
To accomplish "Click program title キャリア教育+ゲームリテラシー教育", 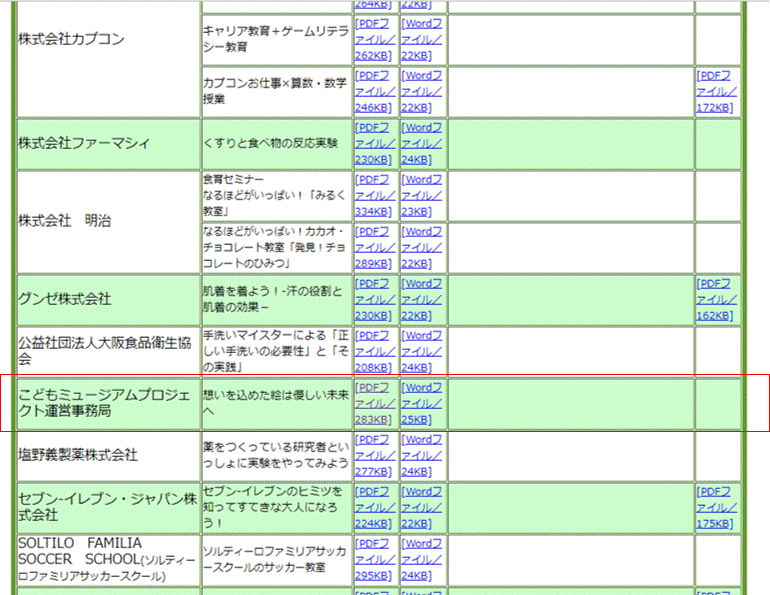I will pos(276,39).
